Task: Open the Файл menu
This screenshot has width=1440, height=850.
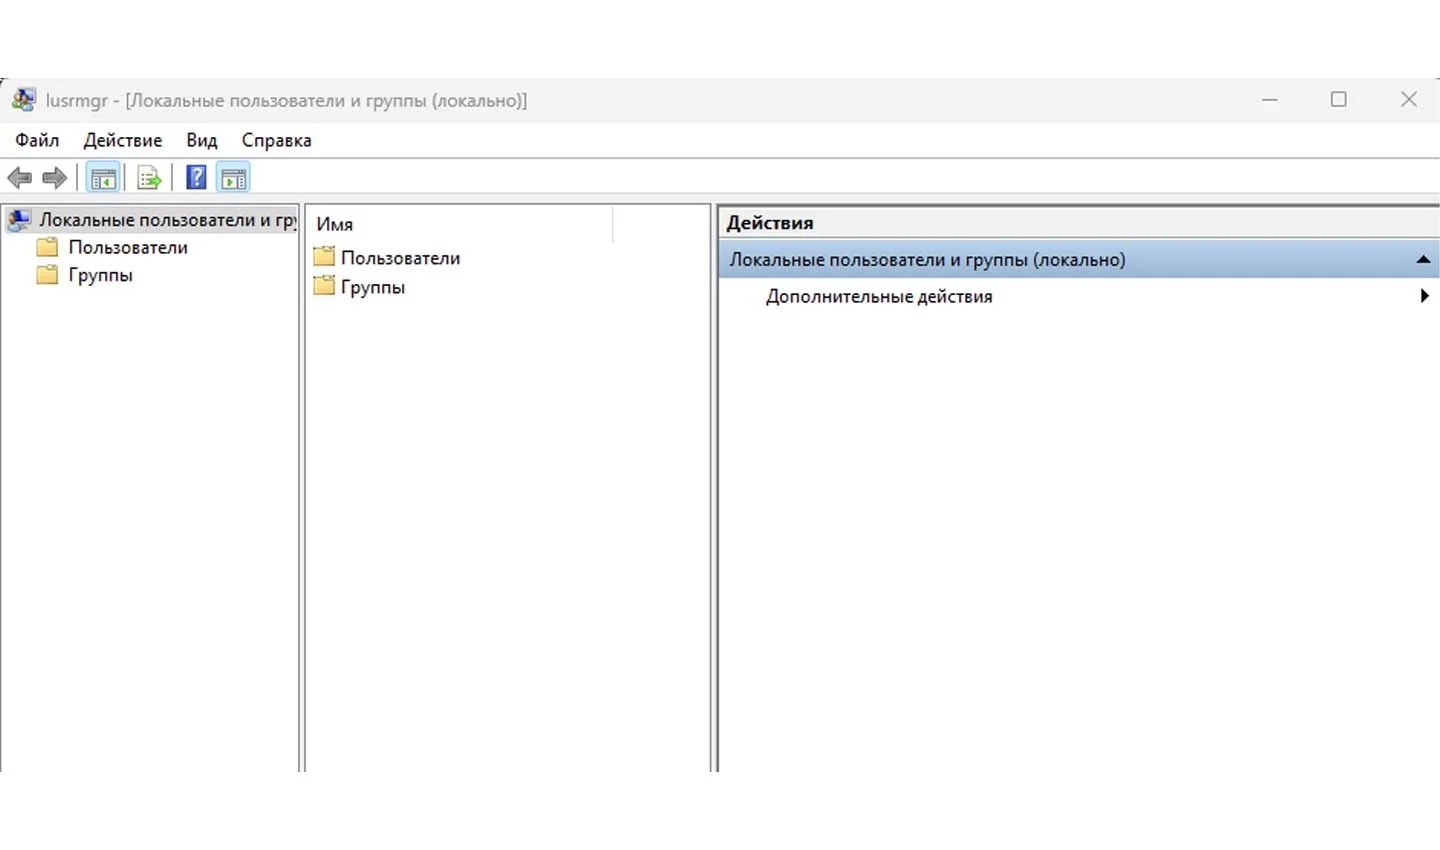Action: point(37,140)
